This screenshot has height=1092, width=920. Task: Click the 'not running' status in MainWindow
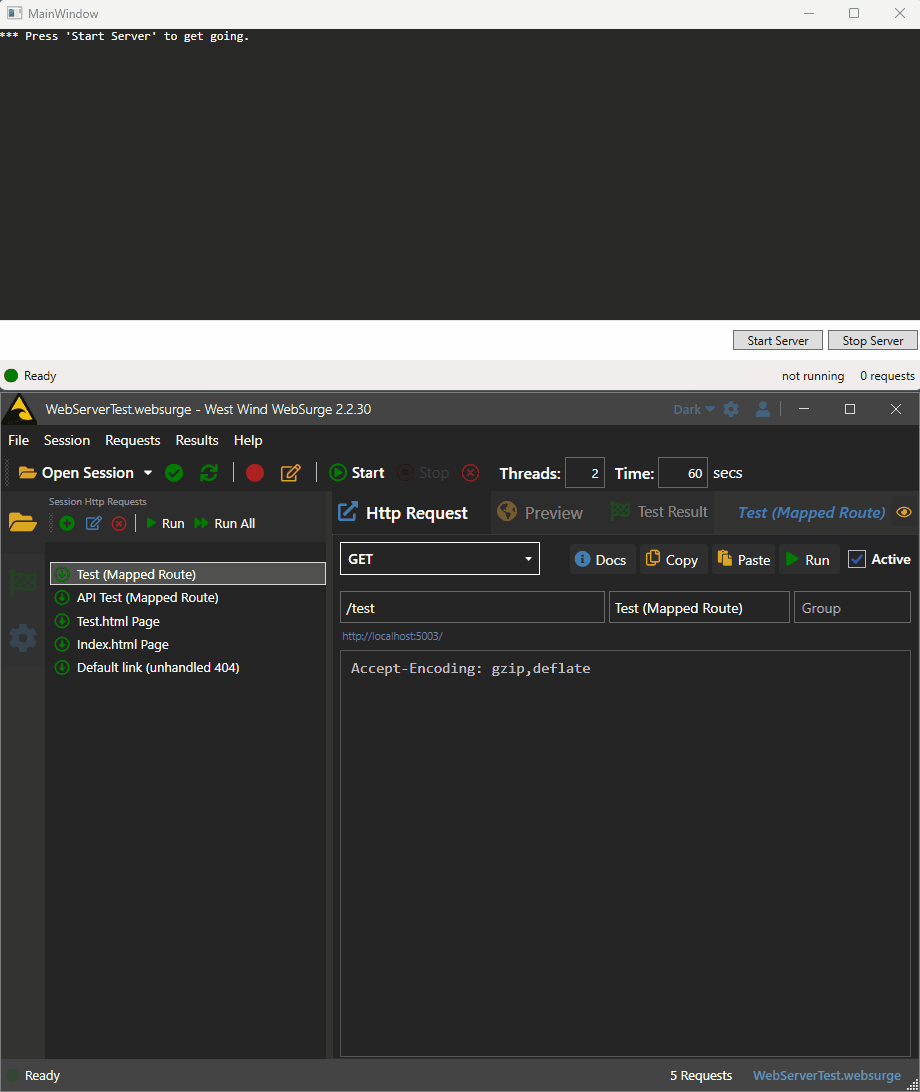click(x=813, y=376)
